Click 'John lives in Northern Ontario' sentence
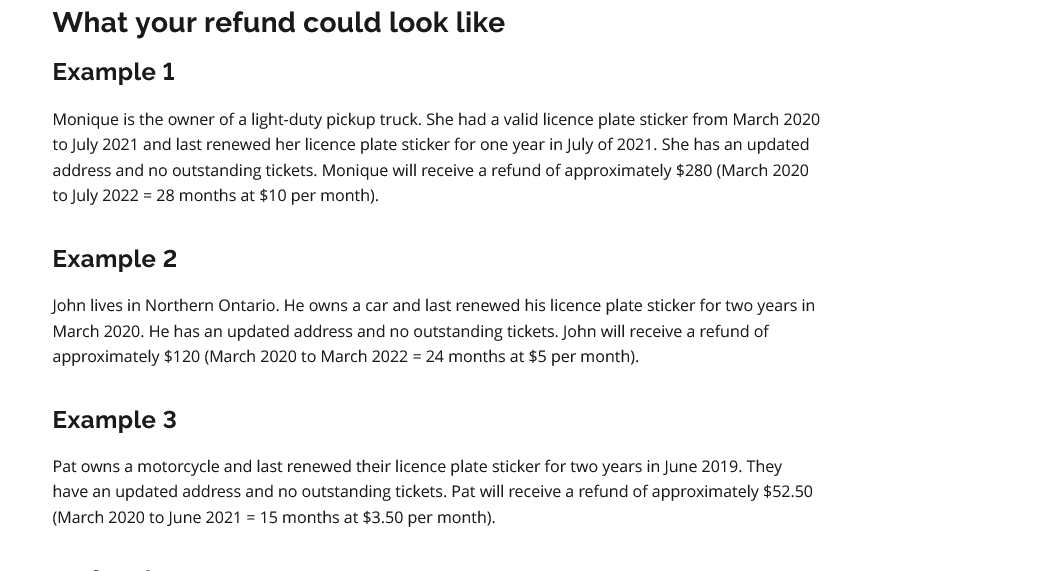This screenshot has height=571, width=1063. click(165, 306)
